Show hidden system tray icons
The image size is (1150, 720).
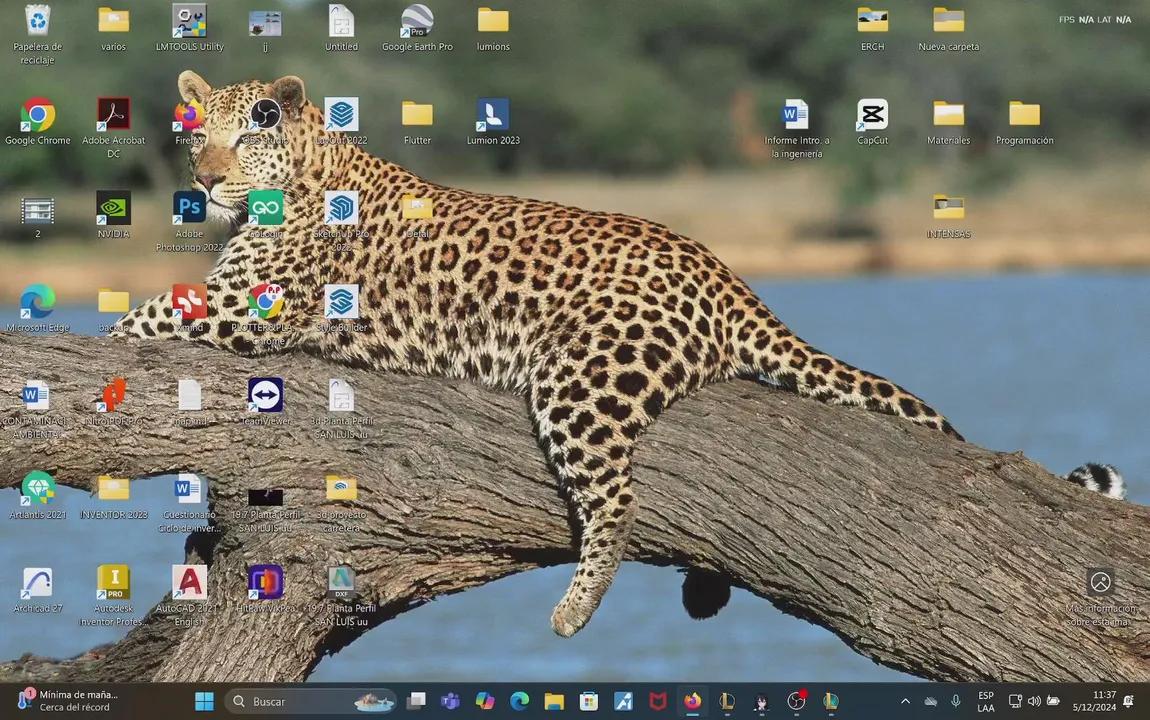point(905,702)
